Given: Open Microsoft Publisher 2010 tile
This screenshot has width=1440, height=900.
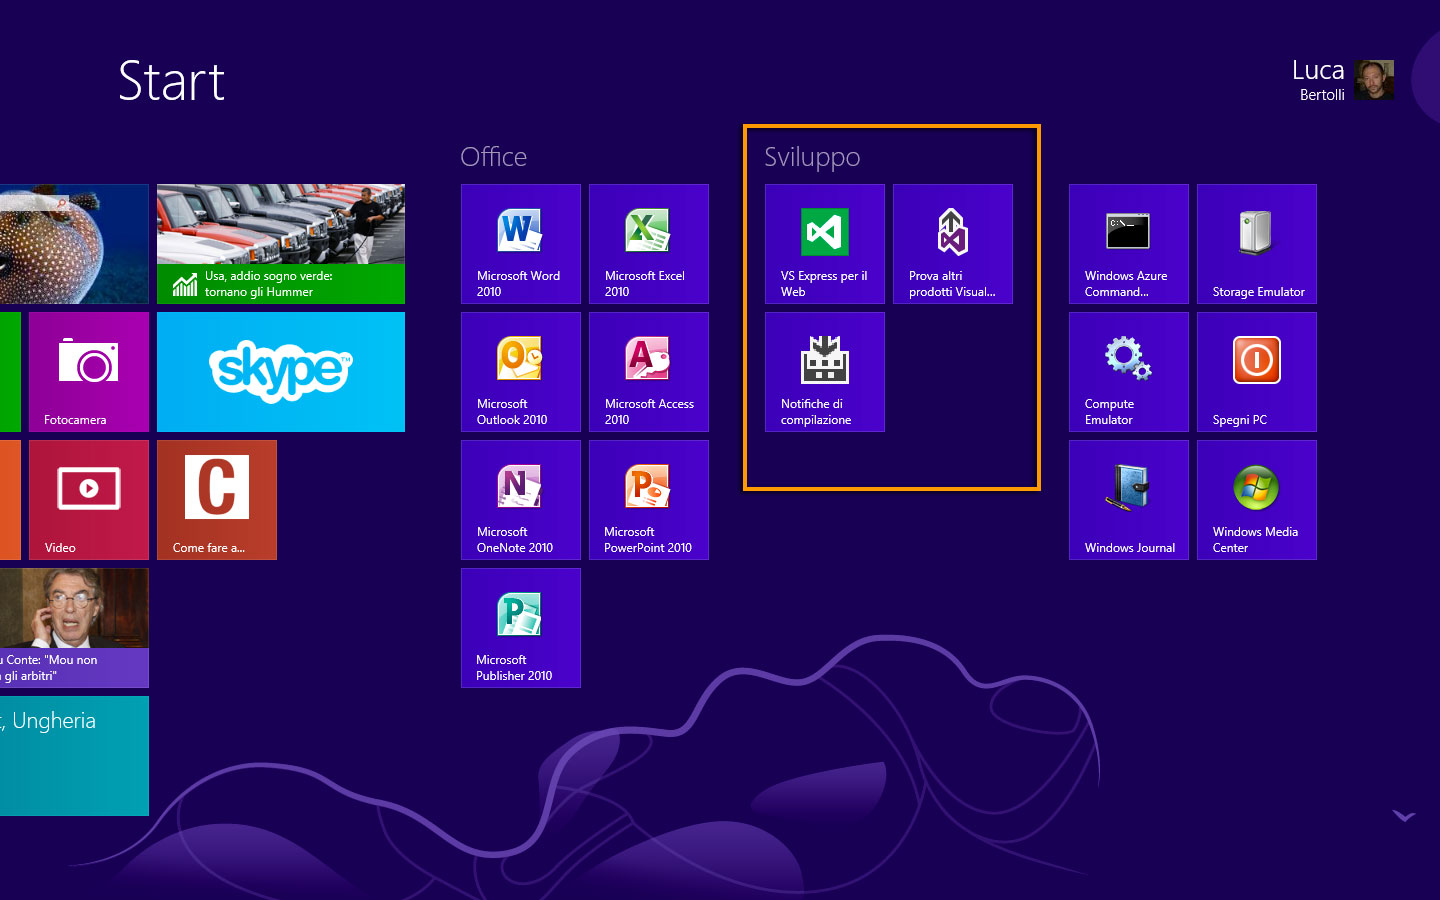Looking at the screenshot, I should pos(521,628).
